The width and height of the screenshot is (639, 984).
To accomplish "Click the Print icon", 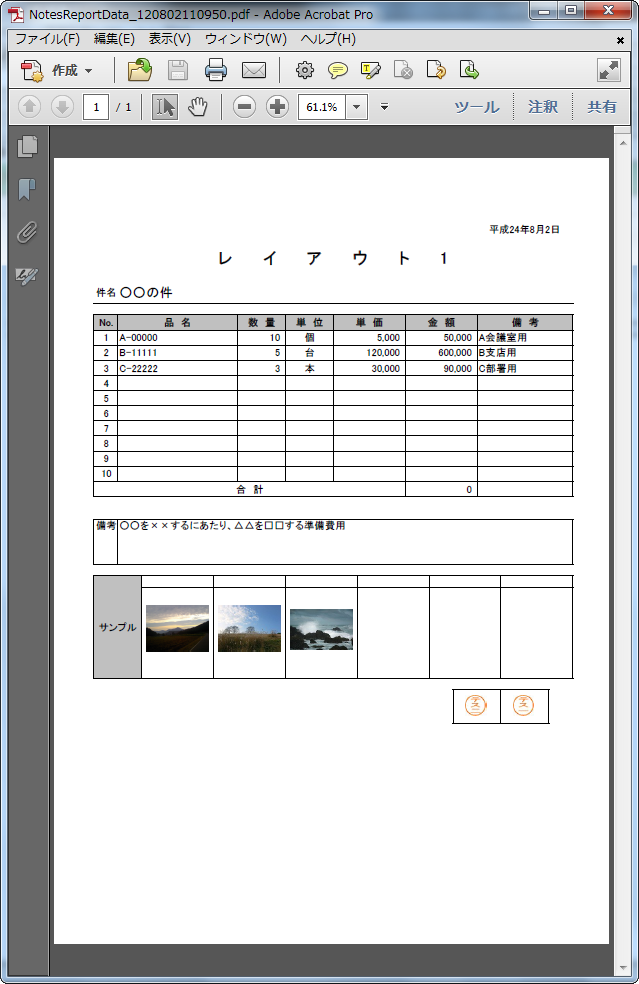I will pyautogui.click(x=216, y=70).
